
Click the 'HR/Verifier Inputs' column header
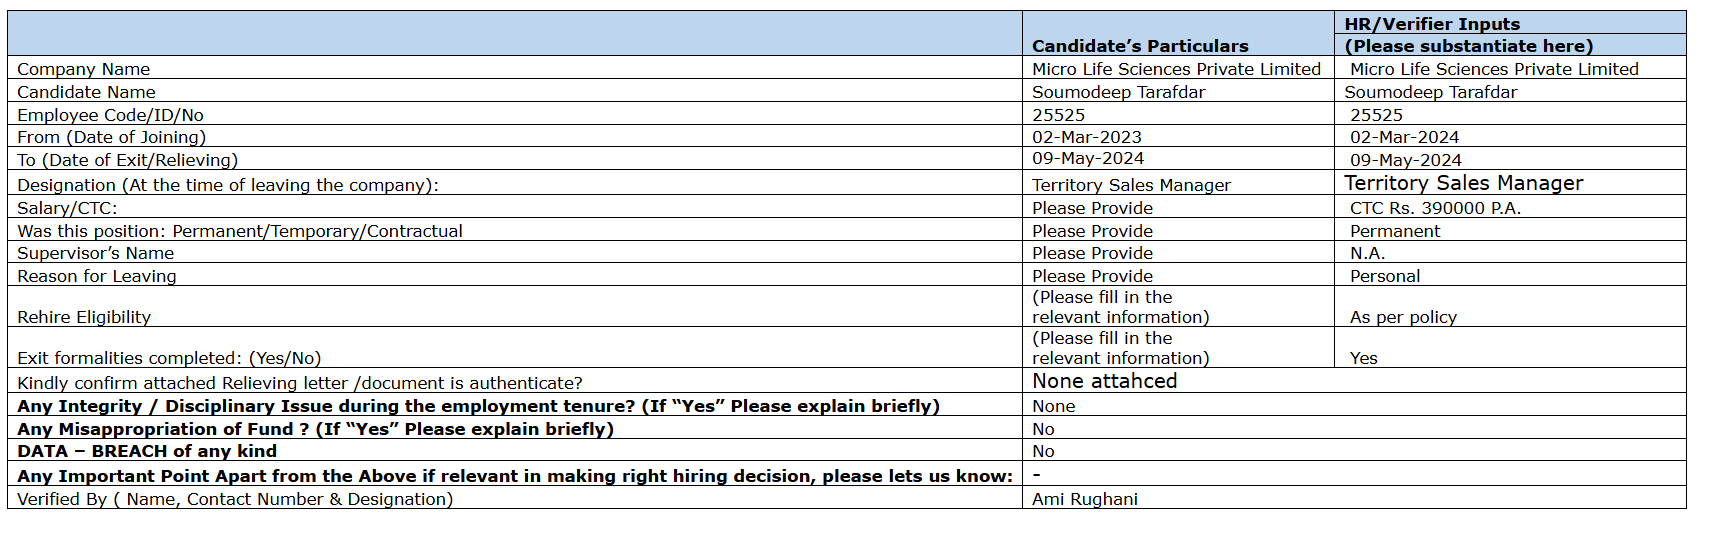[x=1432, y=24]
